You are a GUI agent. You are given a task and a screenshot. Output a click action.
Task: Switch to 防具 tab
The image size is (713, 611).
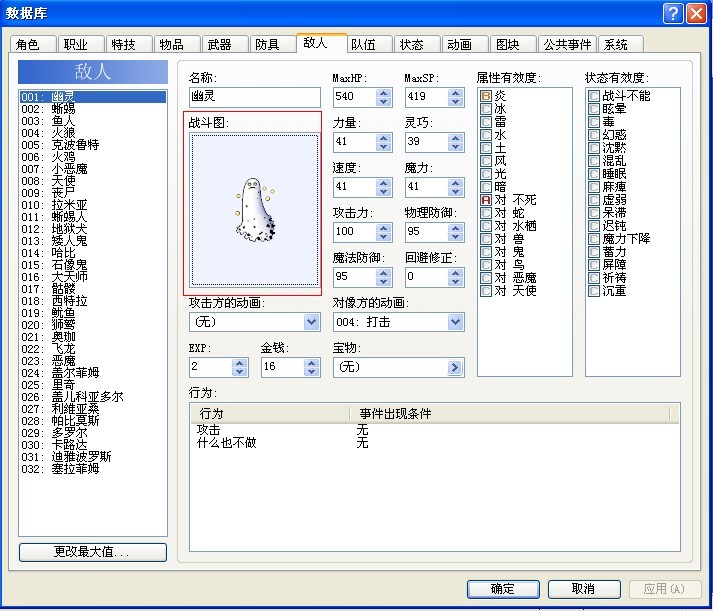tap(273, 45)
